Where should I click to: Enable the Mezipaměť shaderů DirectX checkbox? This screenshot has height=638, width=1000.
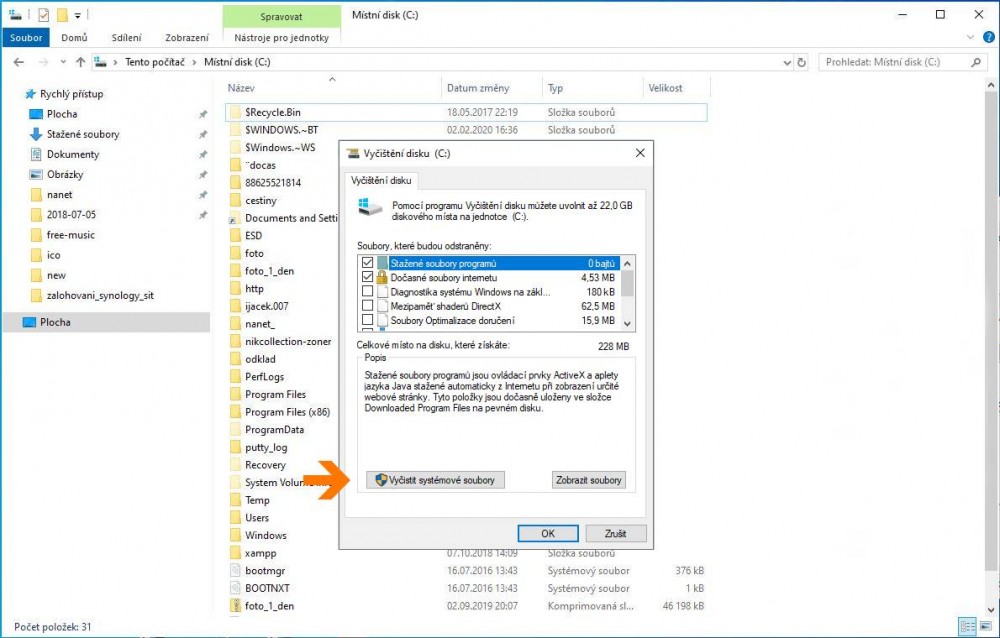point(367,306)
